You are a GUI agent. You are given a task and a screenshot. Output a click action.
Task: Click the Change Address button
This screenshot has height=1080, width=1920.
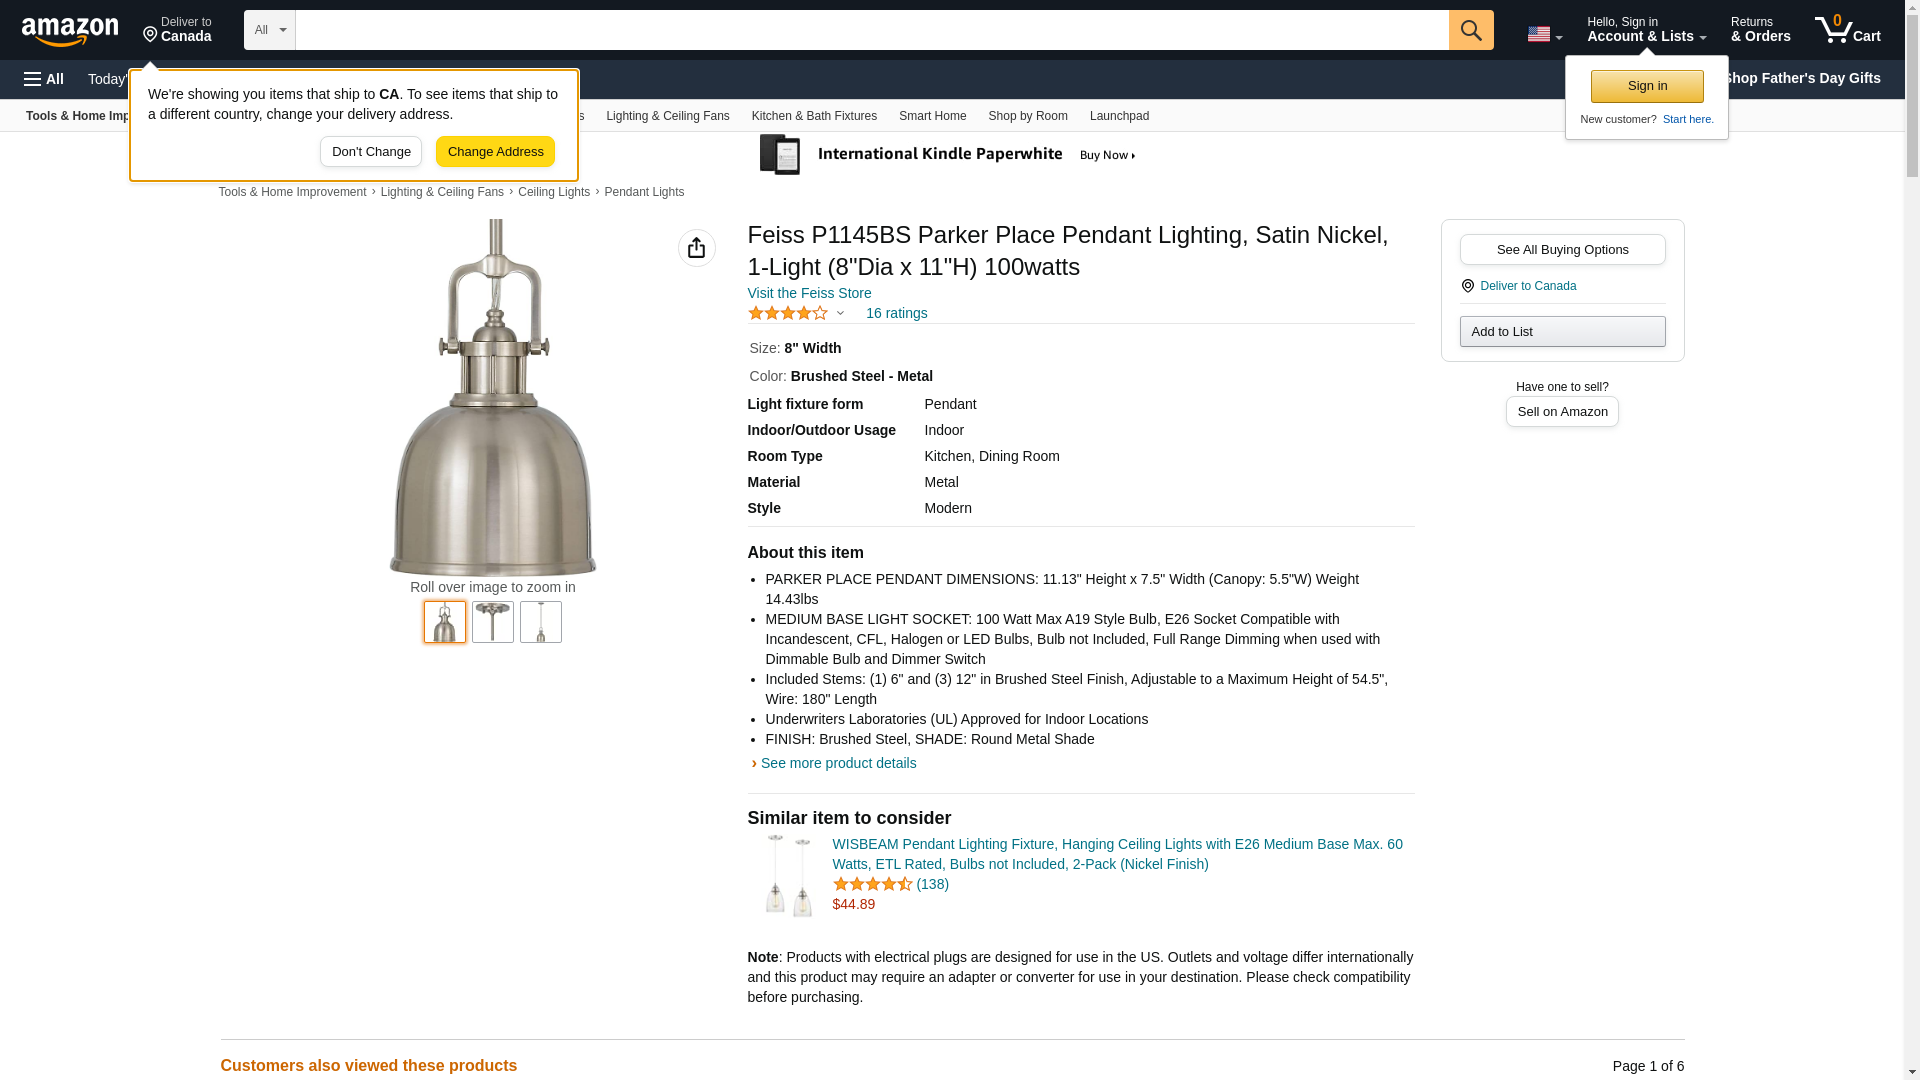click(495, 152)
